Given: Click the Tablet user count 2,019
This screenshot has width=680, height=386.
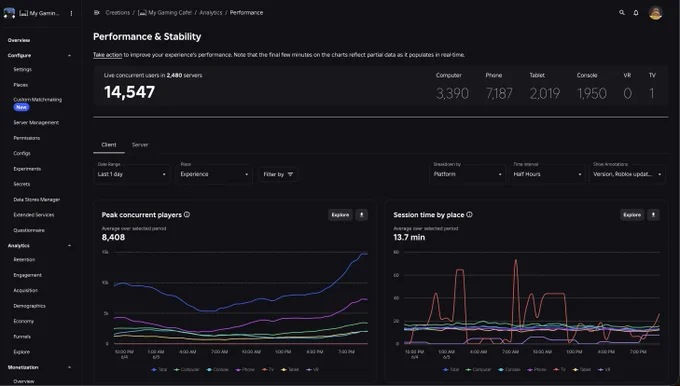Looking at the screenshot, I should click(x=545, y=93).
